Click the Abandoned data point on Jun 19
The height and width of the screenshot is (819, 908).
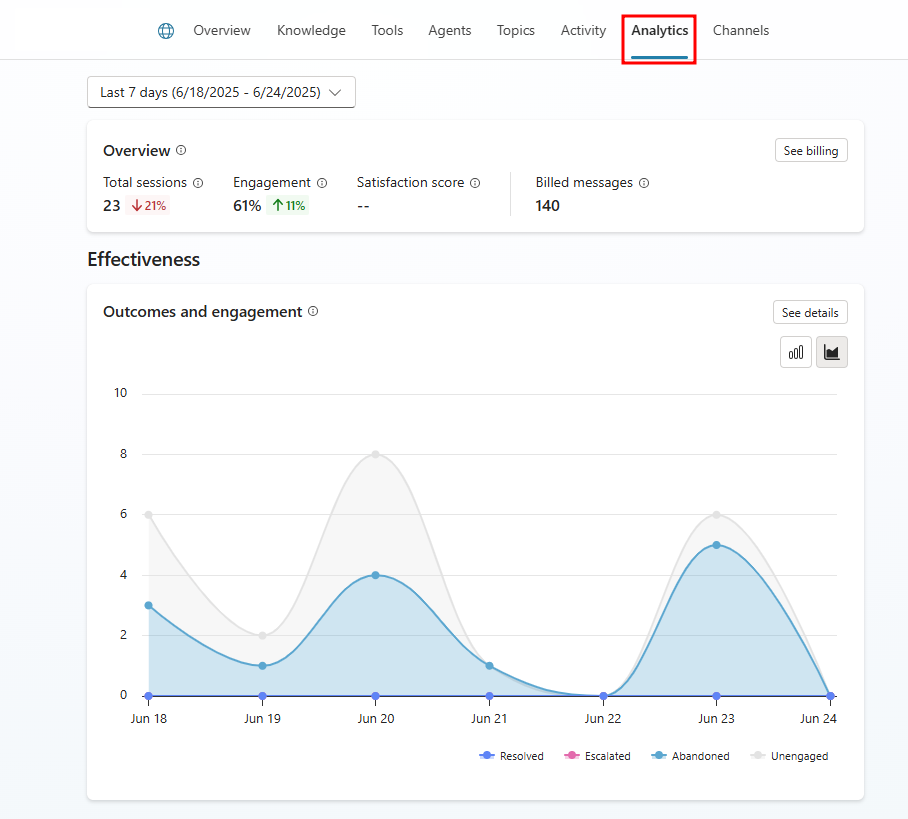pos(262,666)
